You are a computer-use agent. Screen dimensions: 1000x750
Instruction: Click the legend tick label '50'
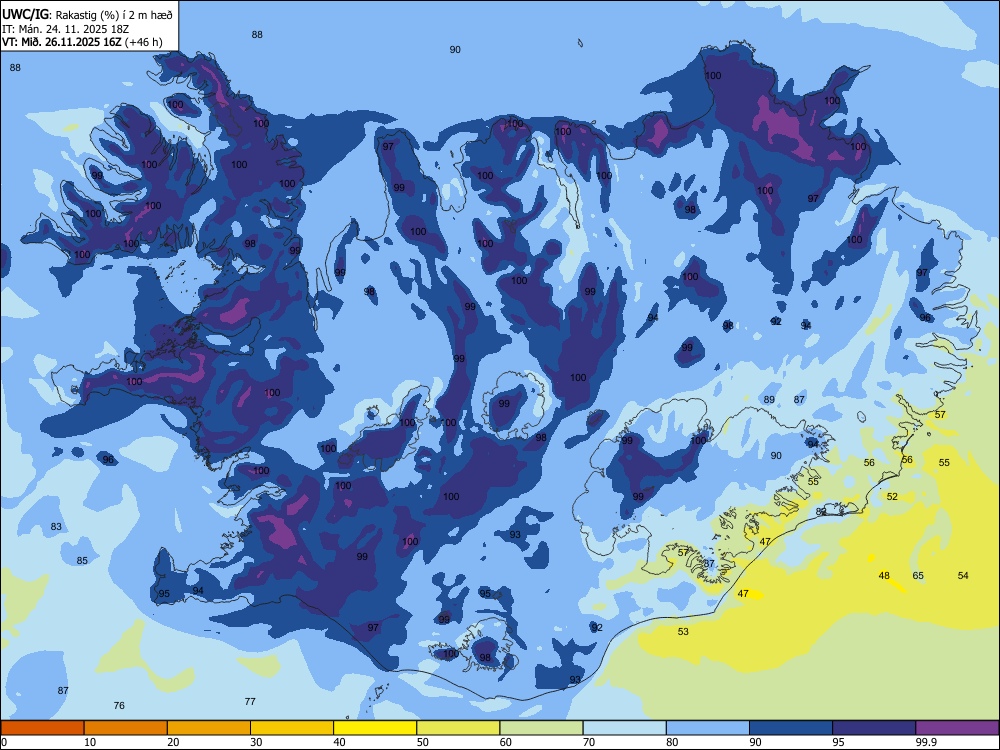click(x=423, y=742)
